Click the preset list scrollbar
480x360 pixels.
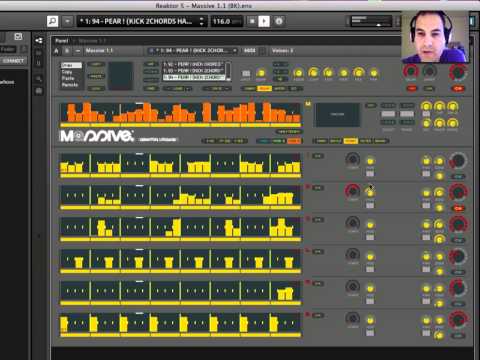[228, 71]
